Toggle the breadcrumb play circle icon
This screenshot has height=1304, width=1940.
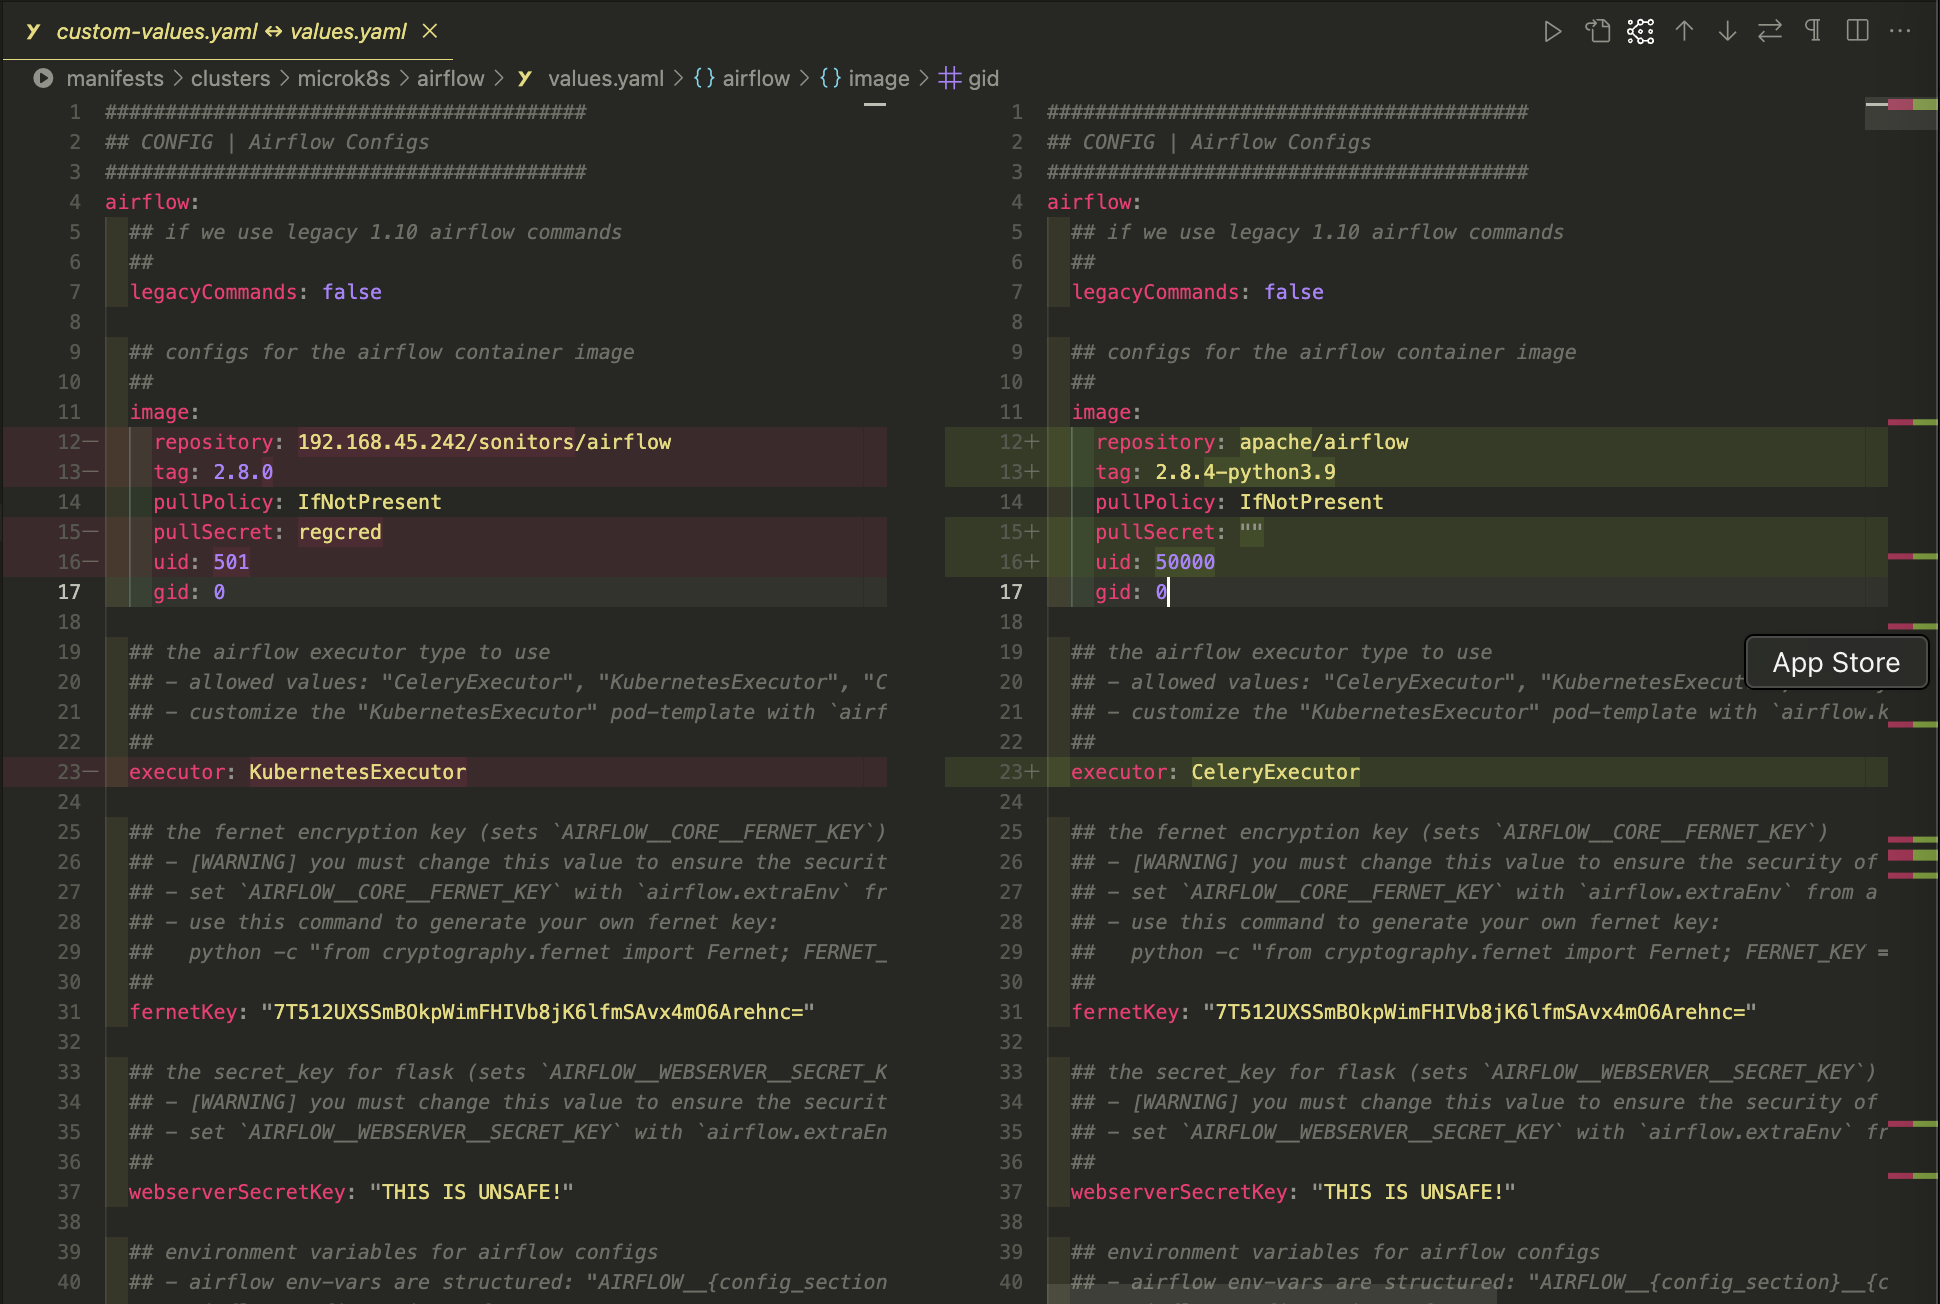click(43, 78)
